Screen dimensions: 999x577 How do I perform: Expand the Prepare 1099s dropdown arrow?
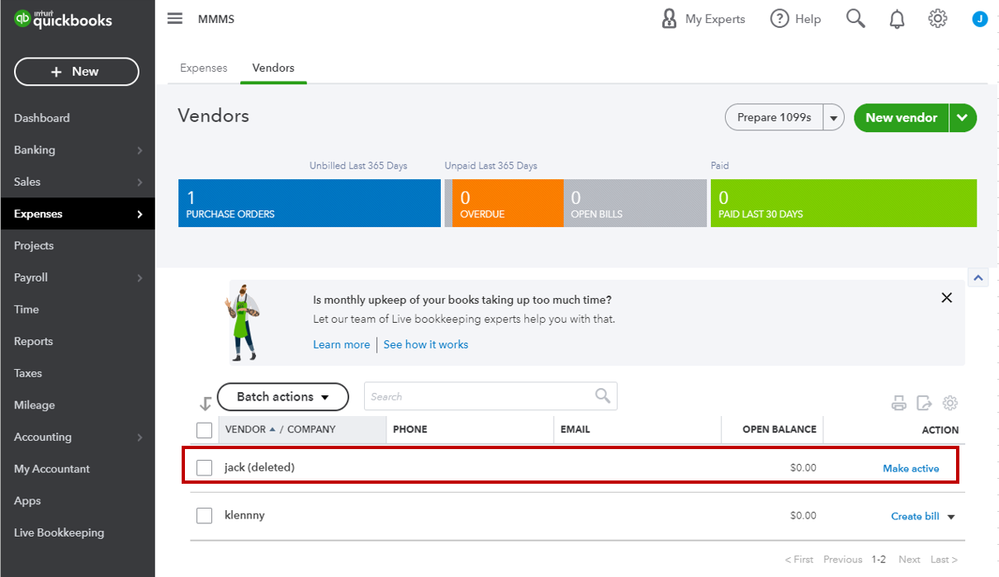[x=833, y=117]
